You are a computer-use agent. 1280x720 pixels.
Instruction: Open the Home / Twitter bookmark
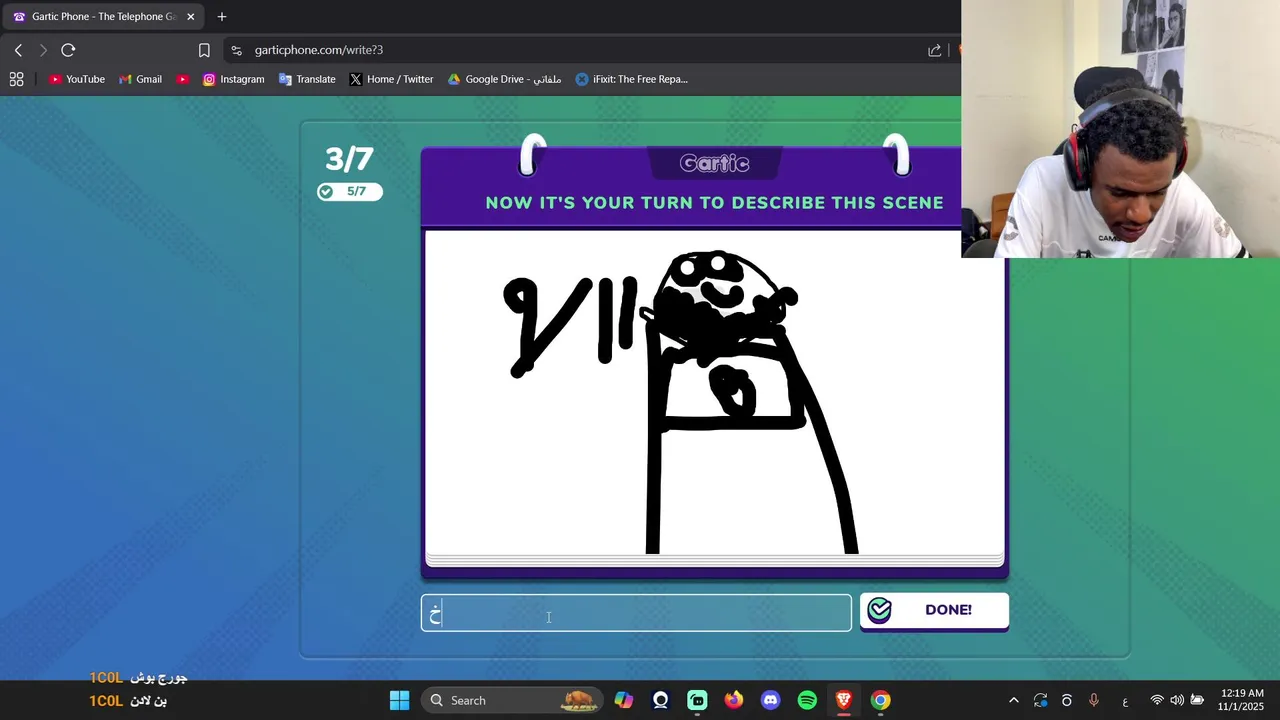tap(391, 79)
